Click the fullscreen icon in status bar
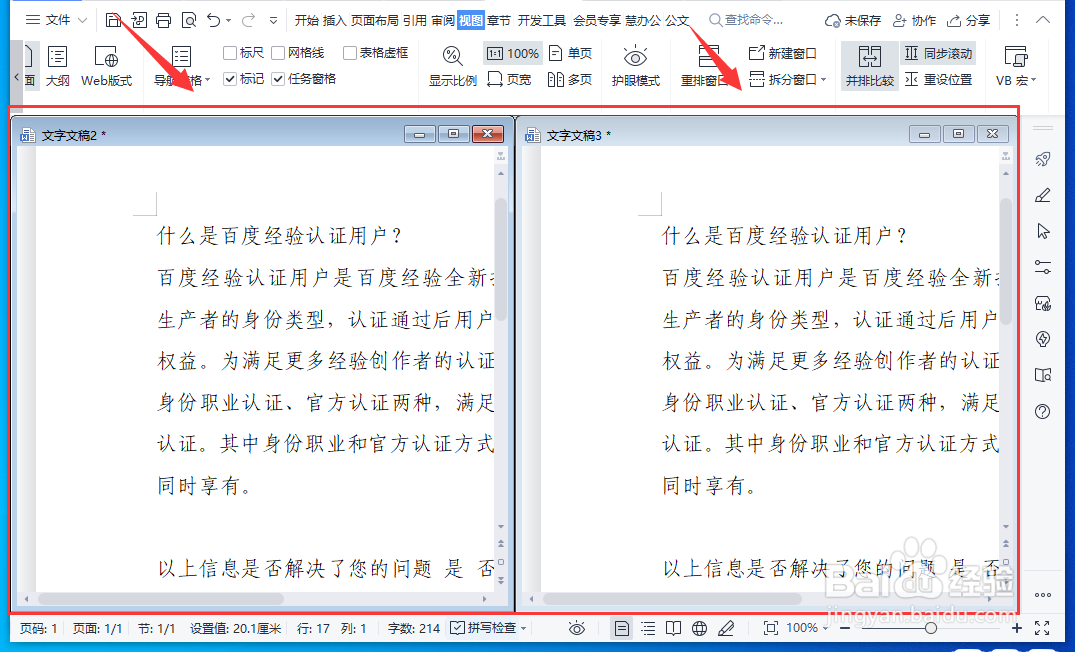1075x652 pixels. [x=1042, y=628]
